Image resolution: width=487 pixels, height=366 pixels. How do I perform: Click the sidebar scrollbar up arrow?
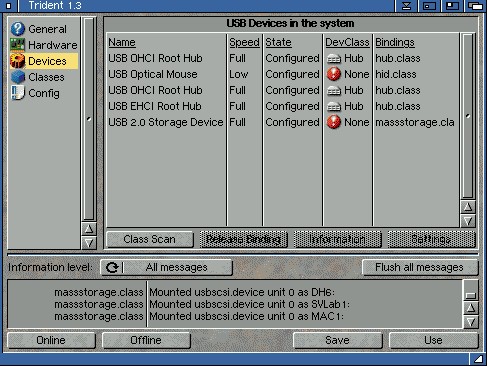pos(89,229)
